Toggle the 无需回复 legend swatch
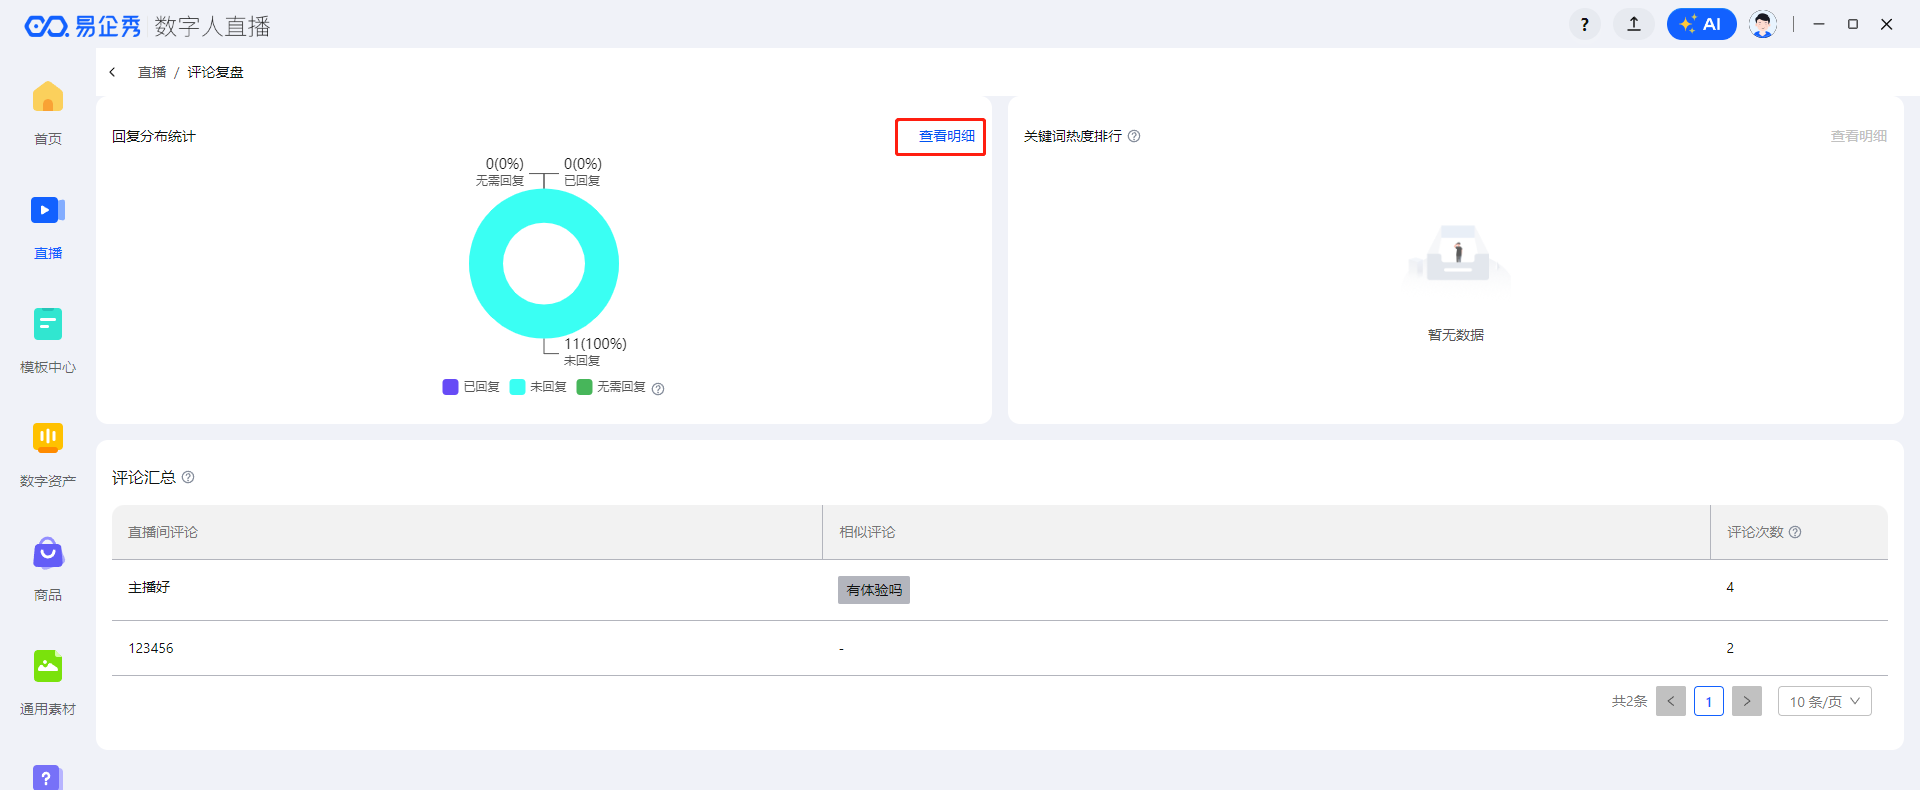The width and height of the screenshot is (1920, 790). pyautogui.click(x=584, y=387)
